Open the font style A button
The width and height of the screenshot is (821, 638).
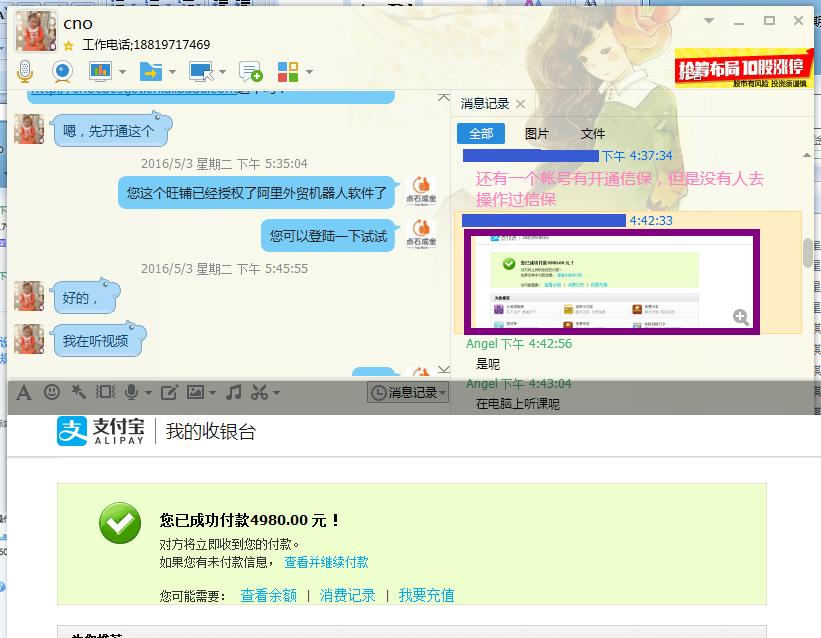(x=24, y=392)
